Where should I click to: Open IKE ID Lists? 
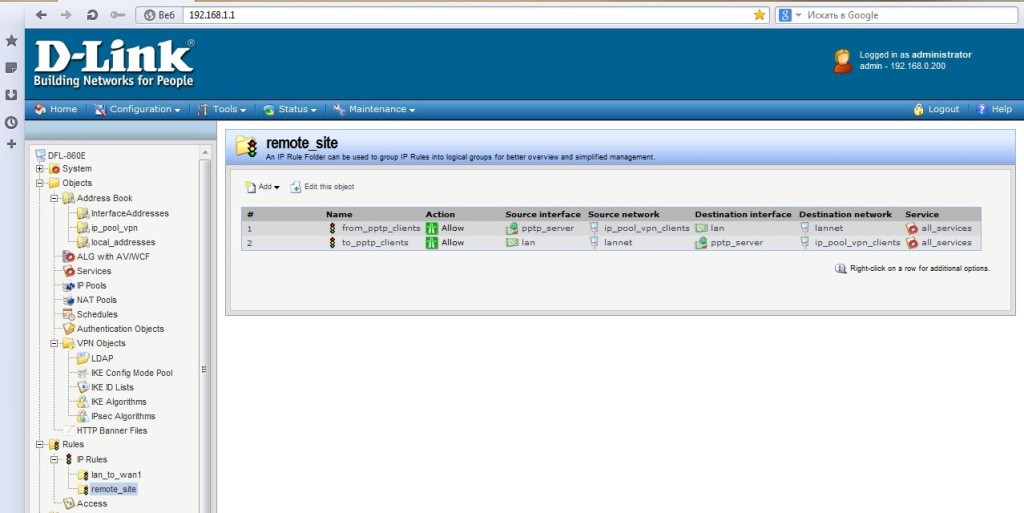coord(112,387)
